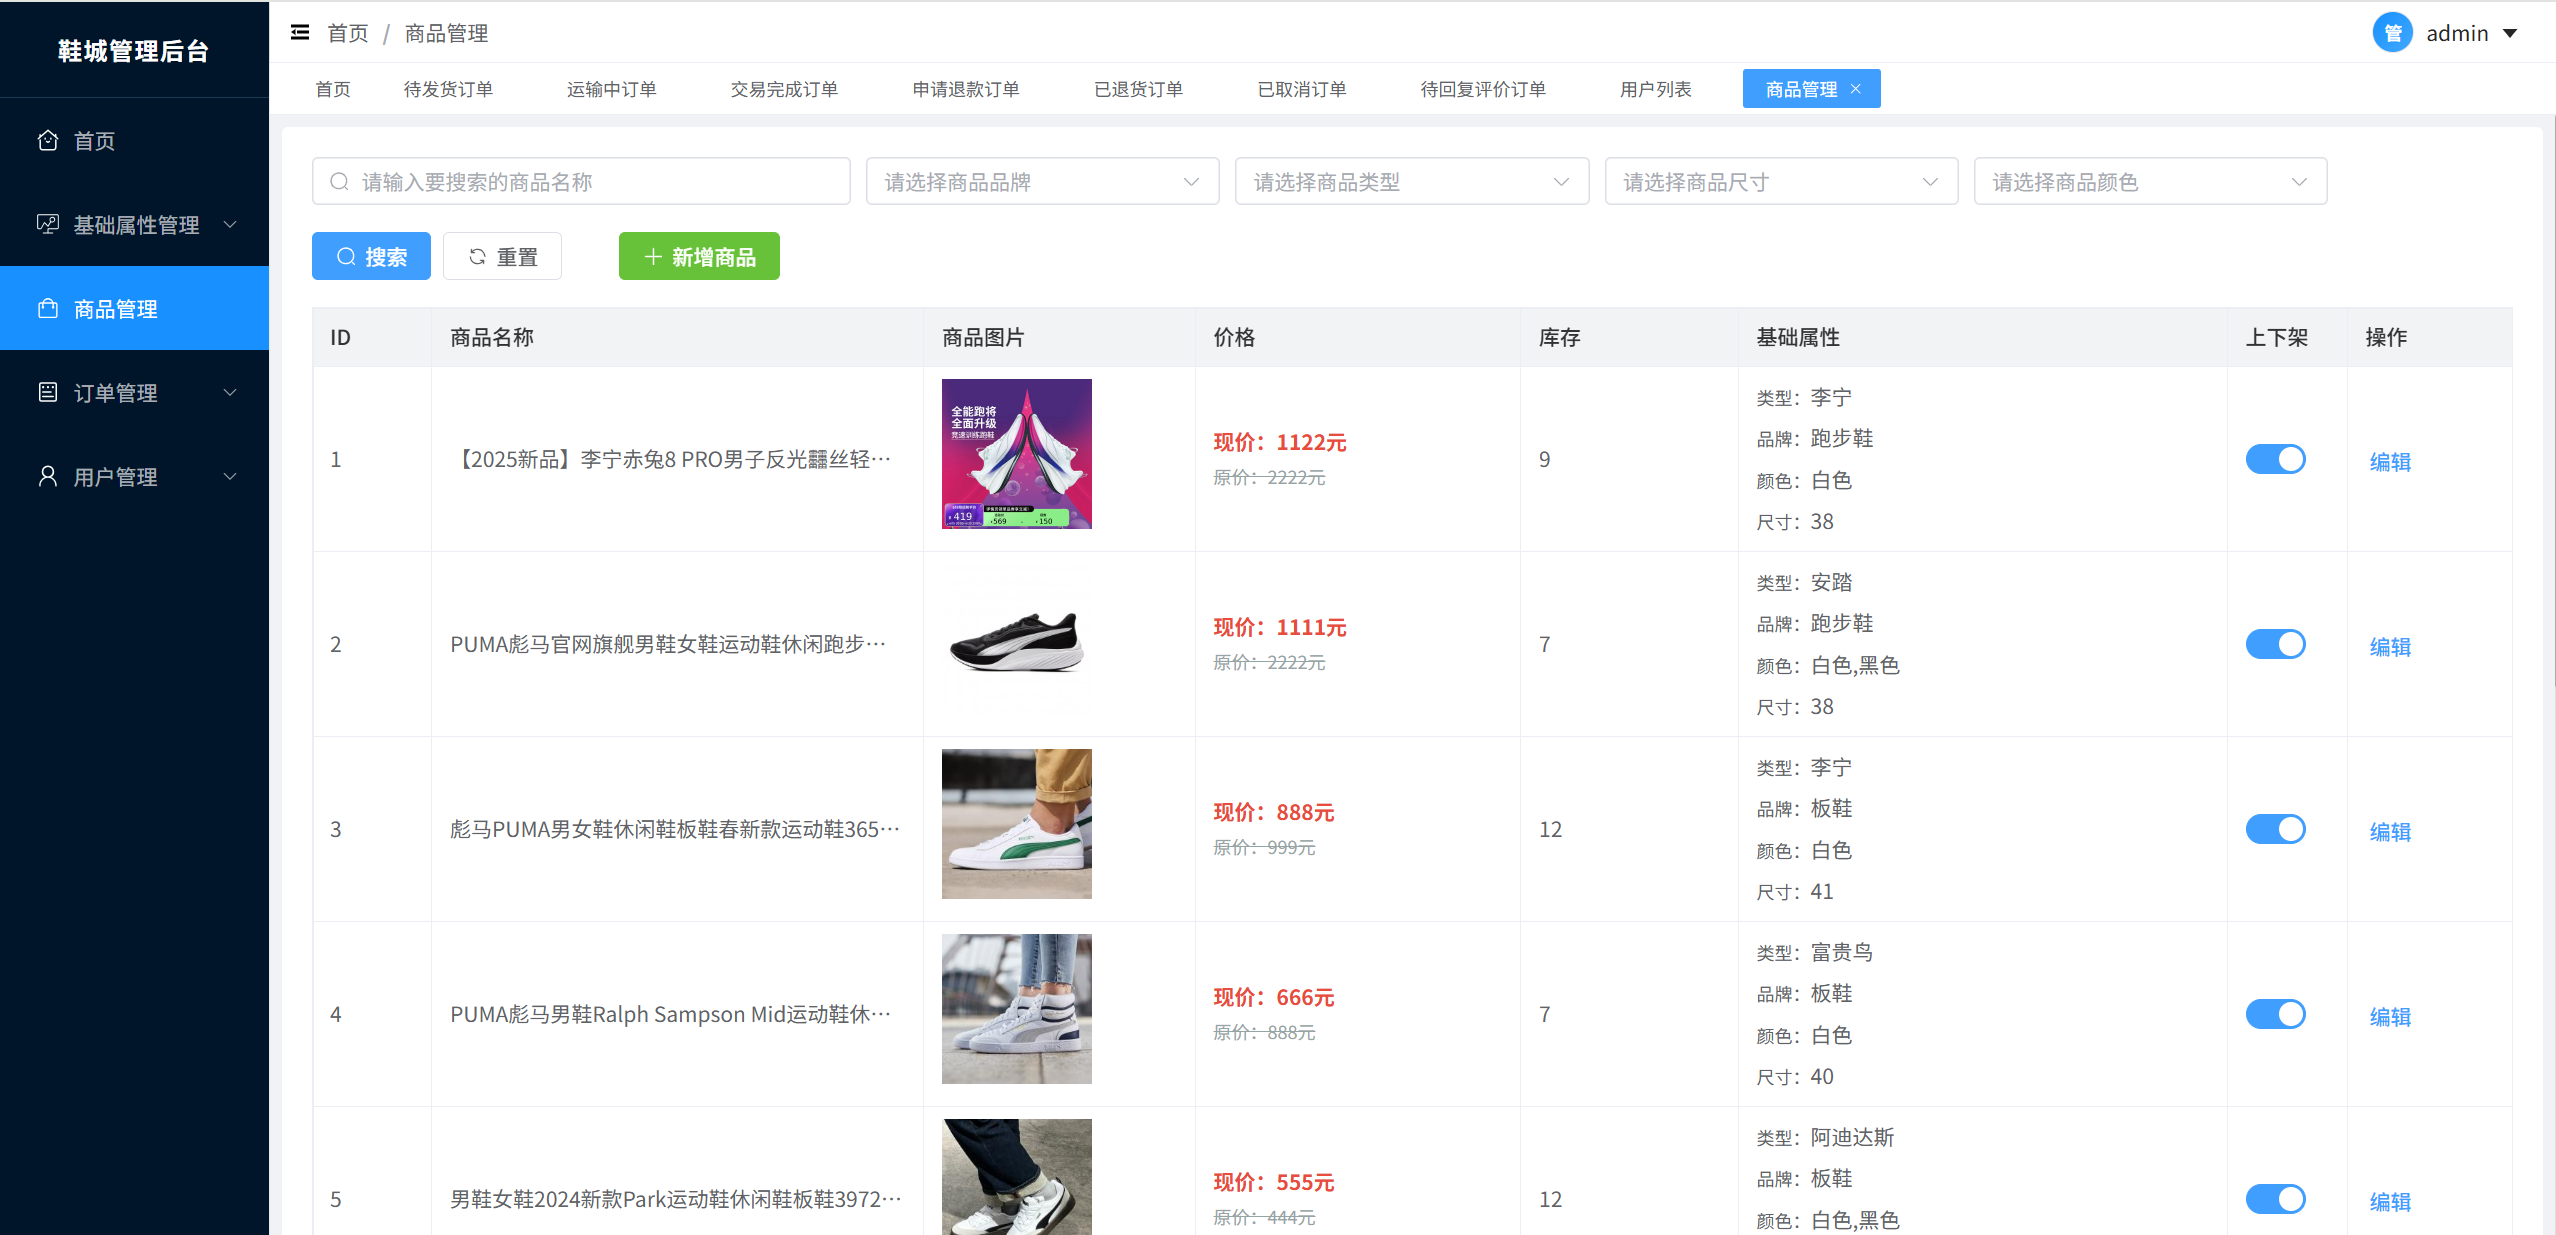Click the home icon in sidebar
Screen dimensions: 2556x1235
(x=47, y=141)
